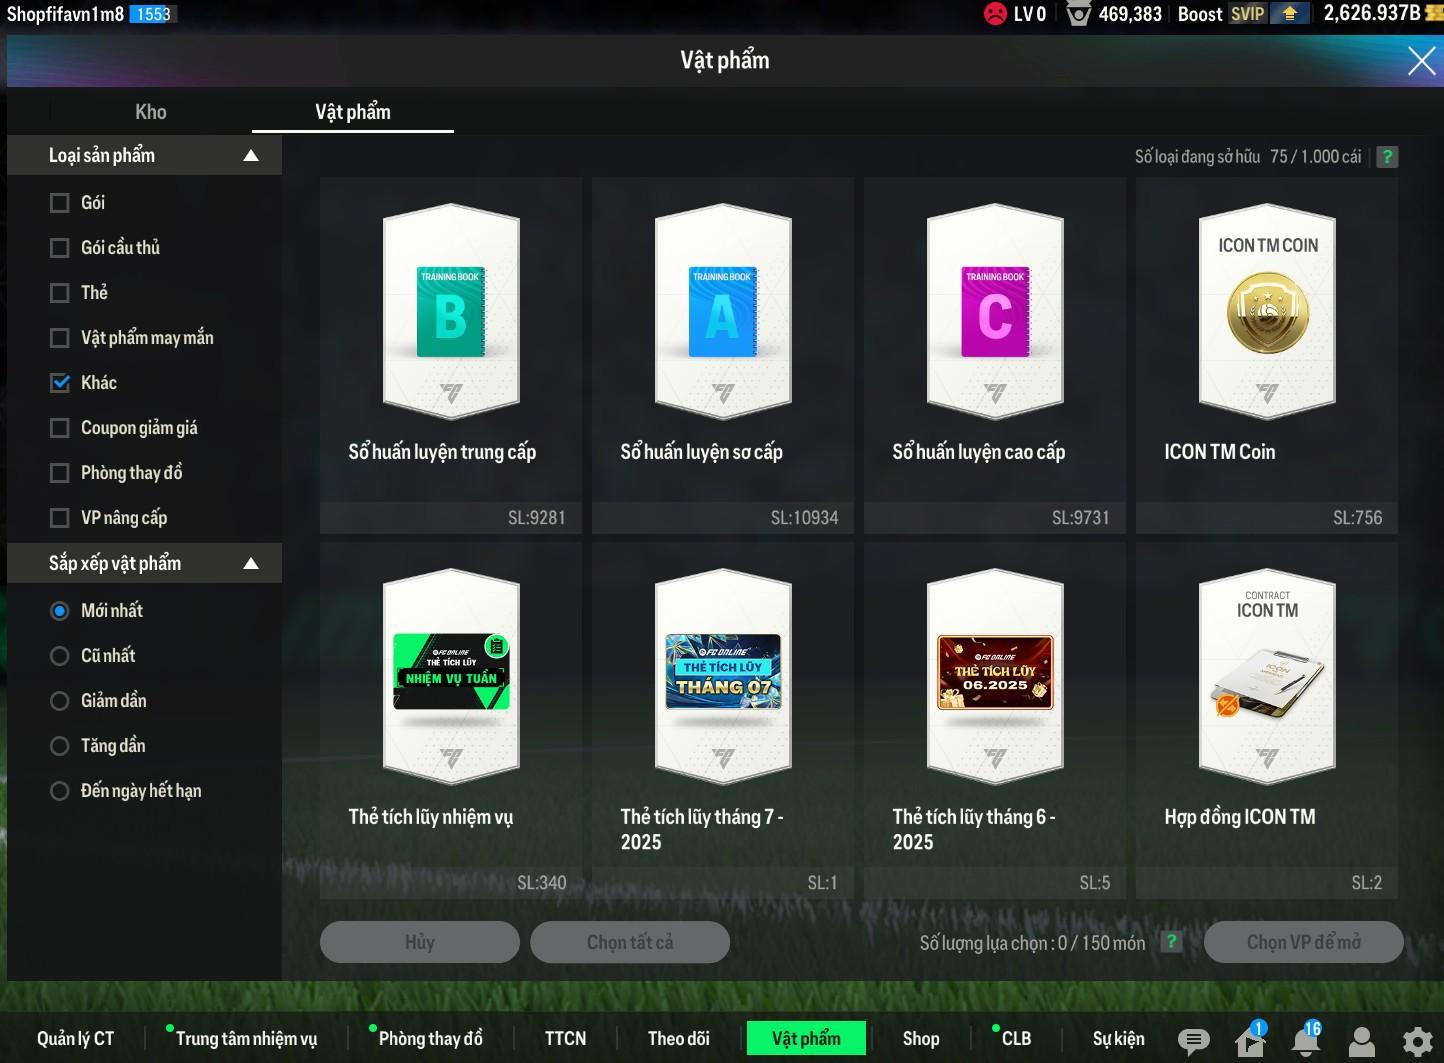Open the settings gear icon
This screenshot has height=1063, width=1444.
coord(1417,1041)
